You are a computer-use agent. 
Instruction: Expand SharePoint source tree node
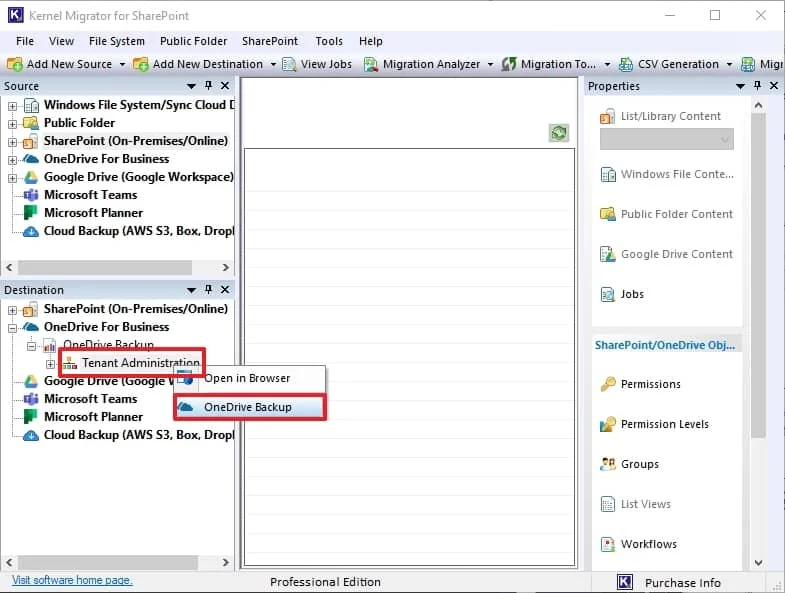[x=12, y=142]
